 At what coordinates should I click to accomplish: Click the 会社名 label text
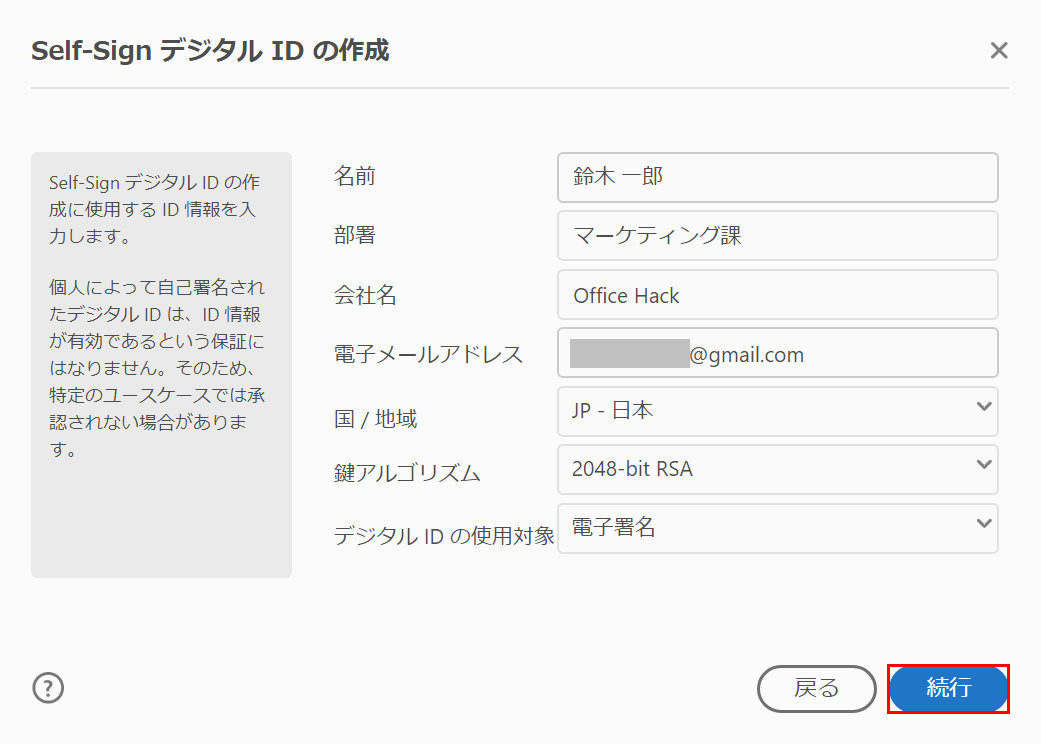(x=366, y=295)
